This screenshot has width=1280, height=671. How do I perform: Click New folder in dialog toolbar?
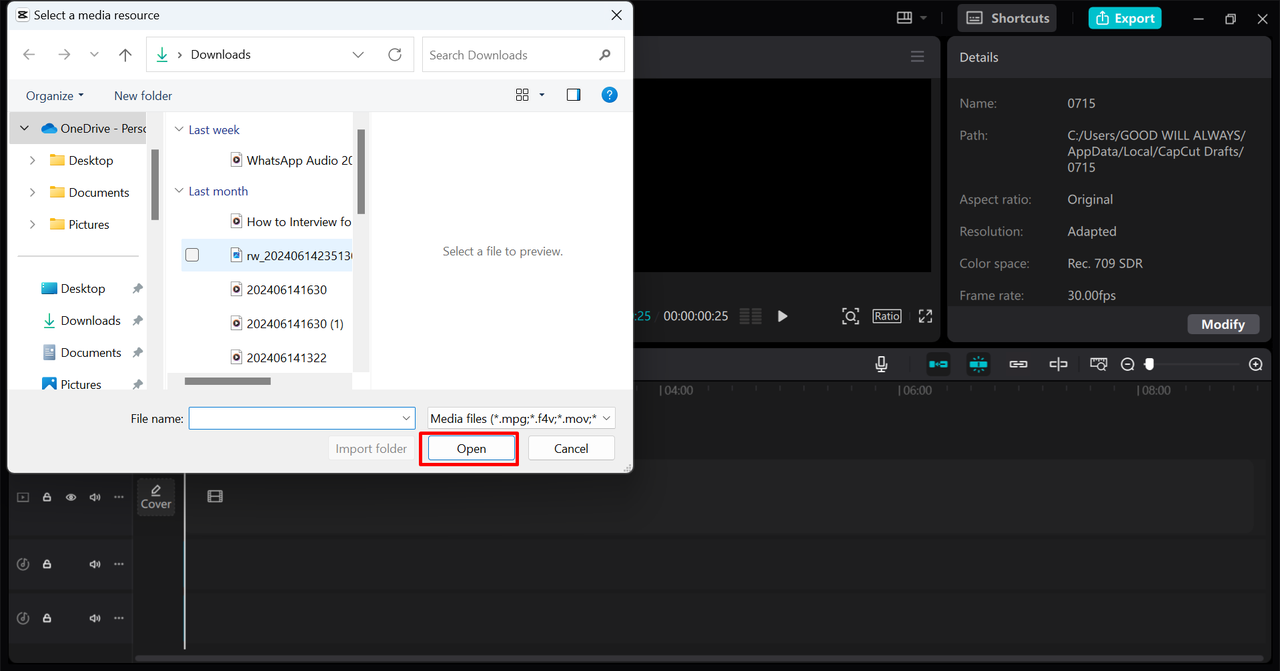pos(143,95)
